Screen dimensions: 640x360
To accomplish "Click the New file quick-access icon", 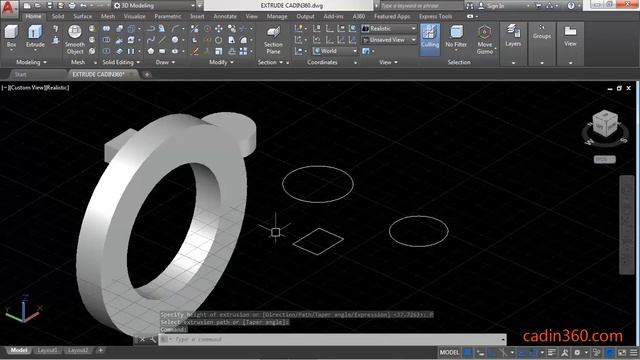I will 27,6.
